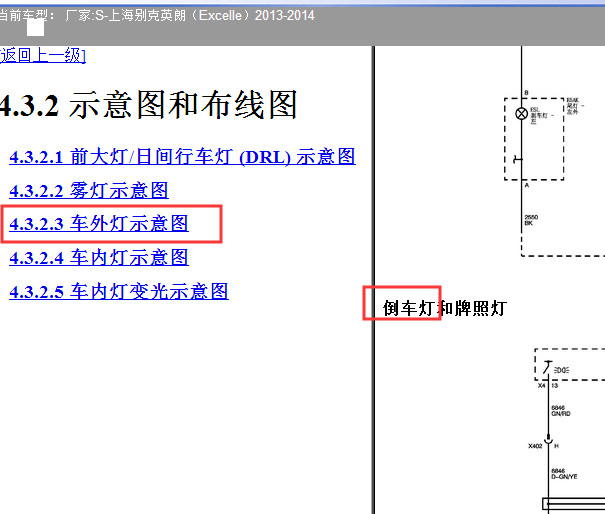Click the 4.3.2 示意图和布线图 heading
605x514 pixels.
[148, 105]
